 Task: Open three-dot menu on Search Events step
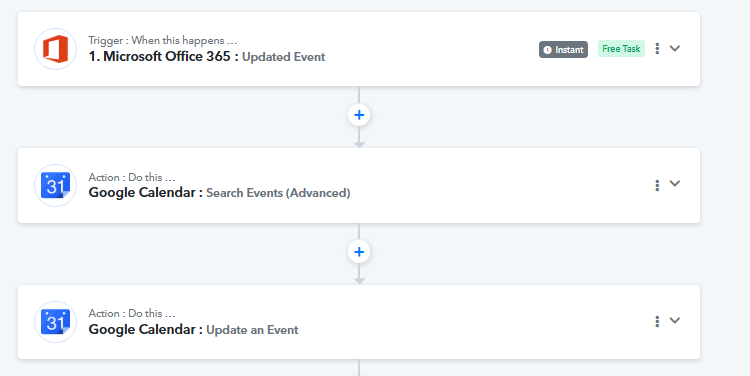[657, 185]
